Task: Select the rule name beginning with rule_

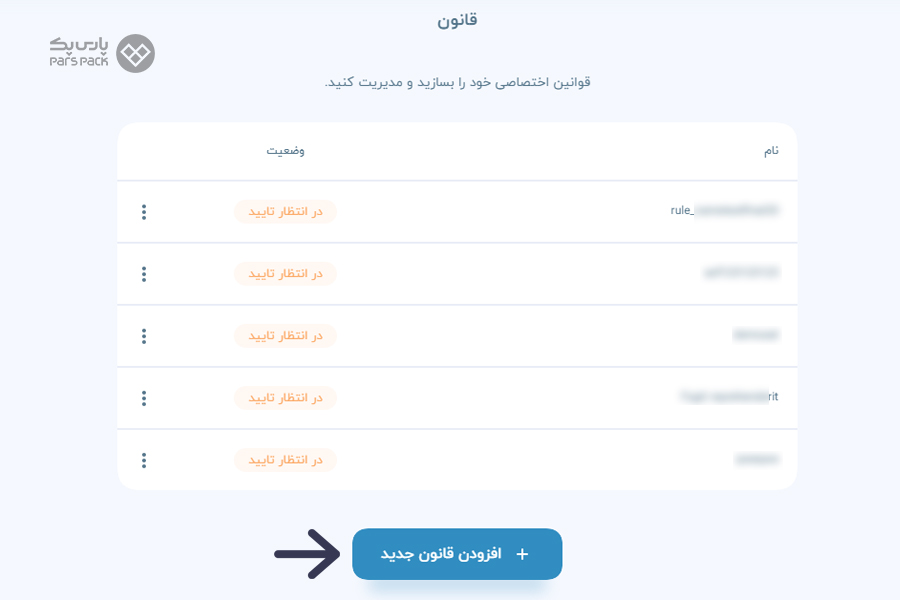Action: pyautogui.click(x=724, y=211)
